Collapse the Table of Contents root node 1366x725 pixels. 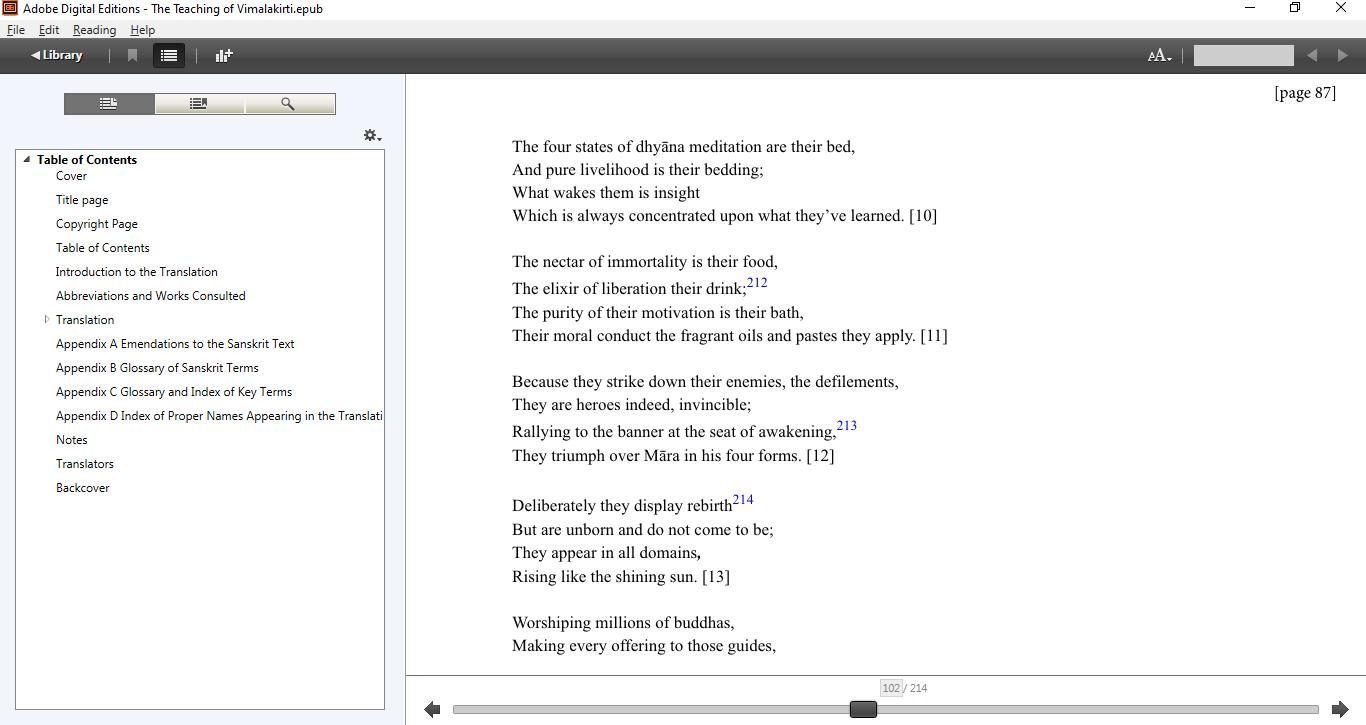[27, 160]
